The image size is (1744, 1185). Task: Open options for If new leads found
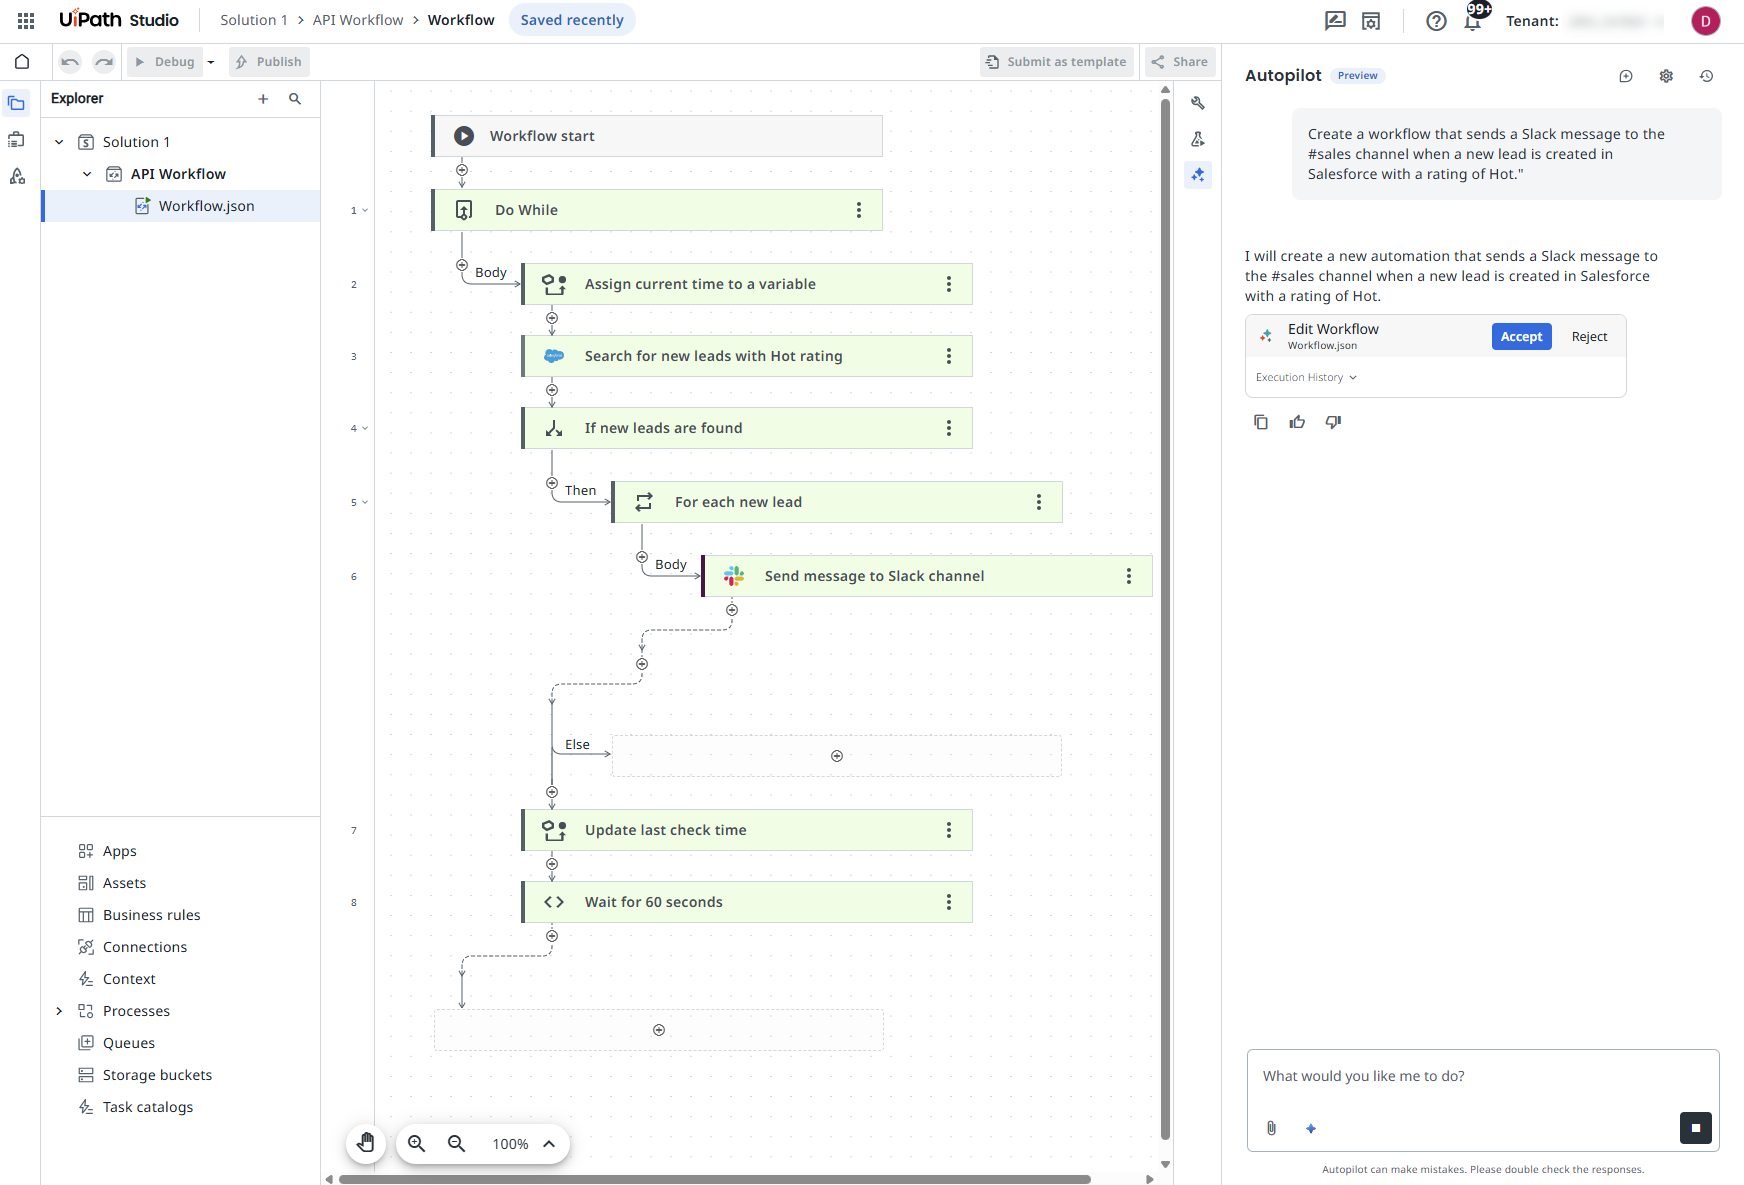[x=949, y=428]
